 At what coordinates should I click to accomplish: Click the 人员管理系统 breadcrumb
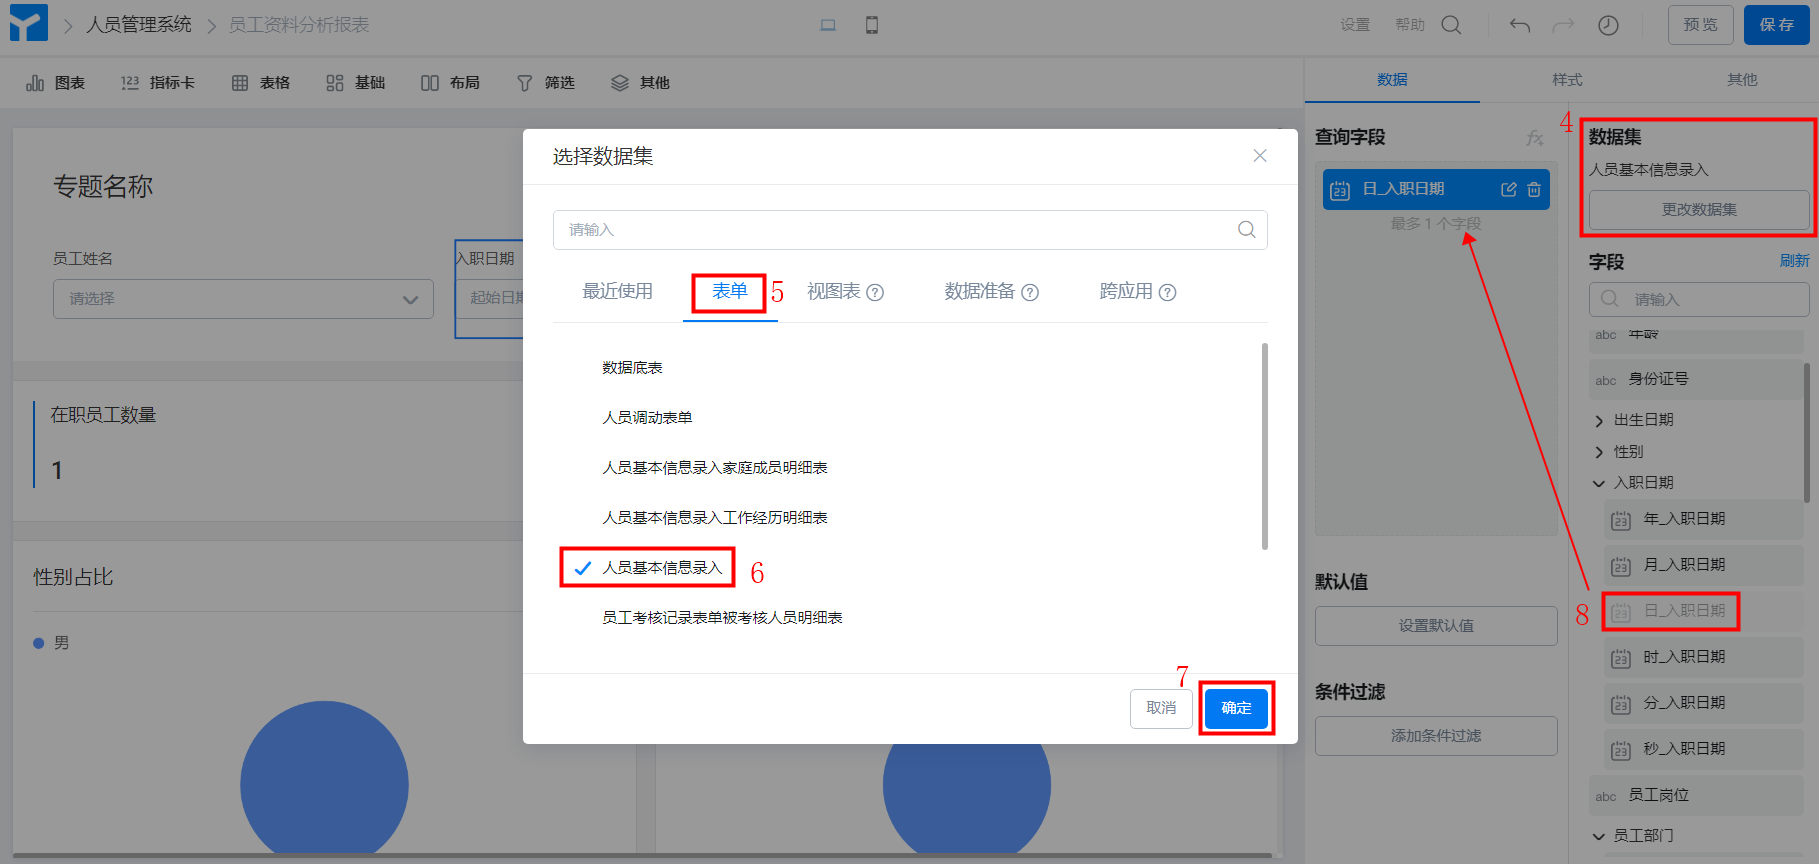(139, 25)
